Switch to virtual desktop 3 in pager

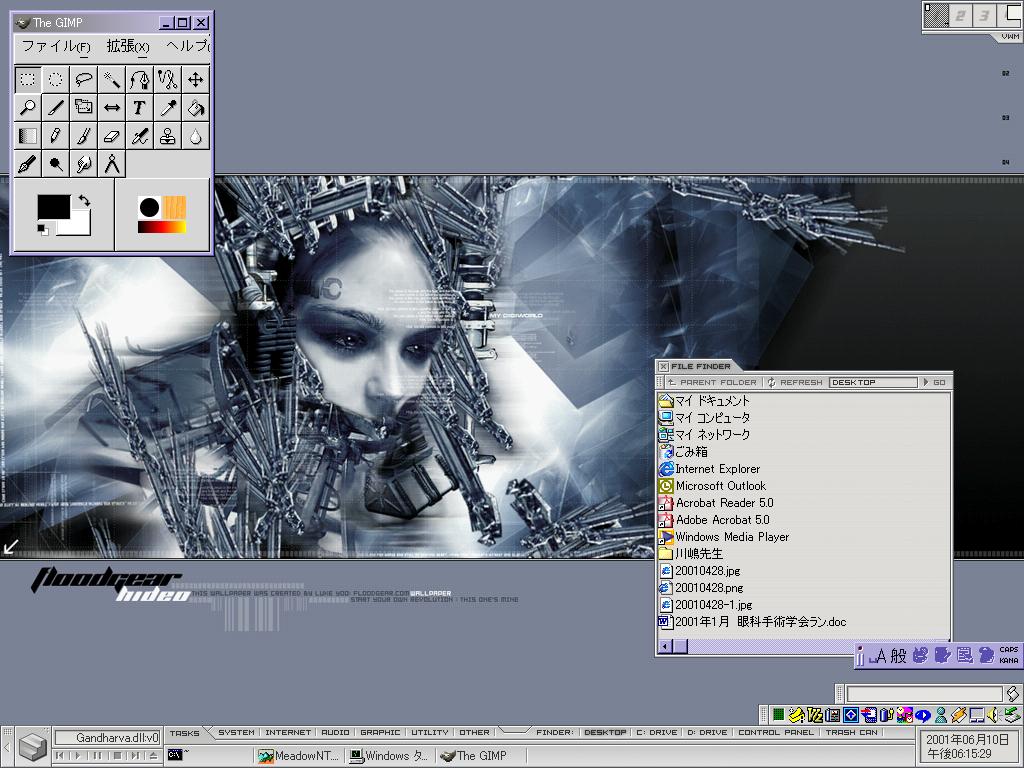(984, 16)
